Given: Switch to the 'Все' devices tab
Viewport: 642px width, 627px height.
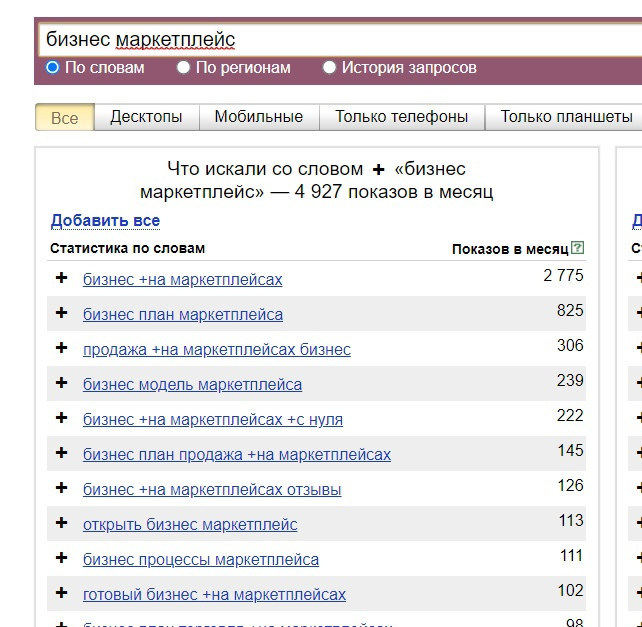Looking at the screenshot, I should click(65, 118).
